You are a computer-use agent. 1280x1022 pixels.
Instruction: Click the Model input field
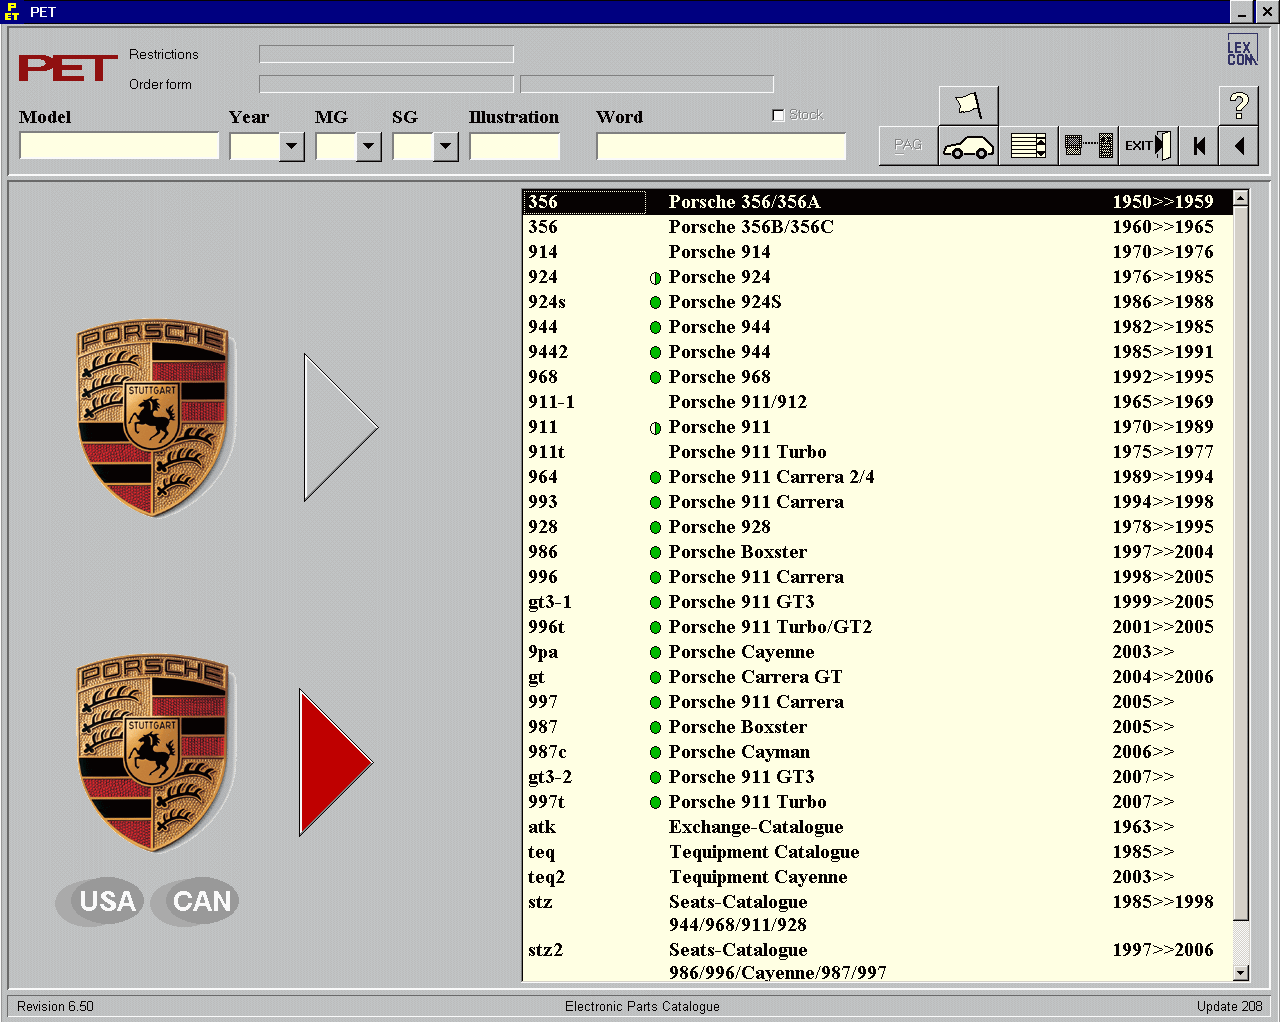(119, 146)
